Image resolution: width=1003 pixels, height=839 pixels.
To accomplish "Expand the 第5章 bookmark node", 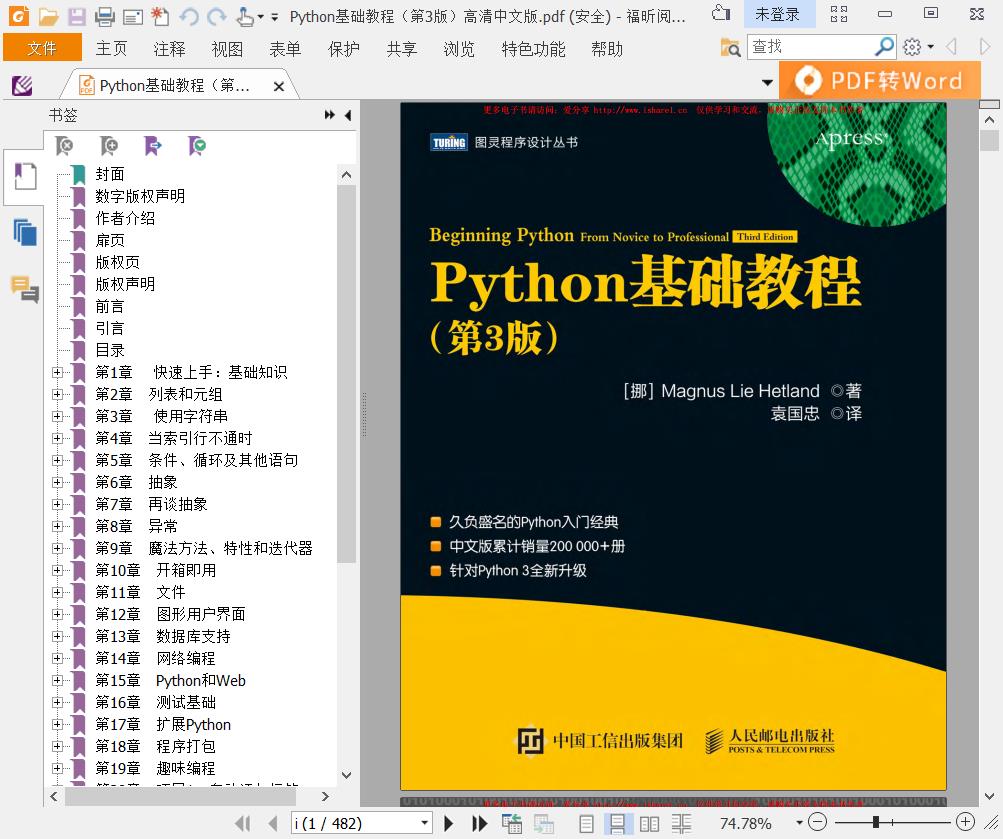I will pyautogui.click(x=58, y=460).
